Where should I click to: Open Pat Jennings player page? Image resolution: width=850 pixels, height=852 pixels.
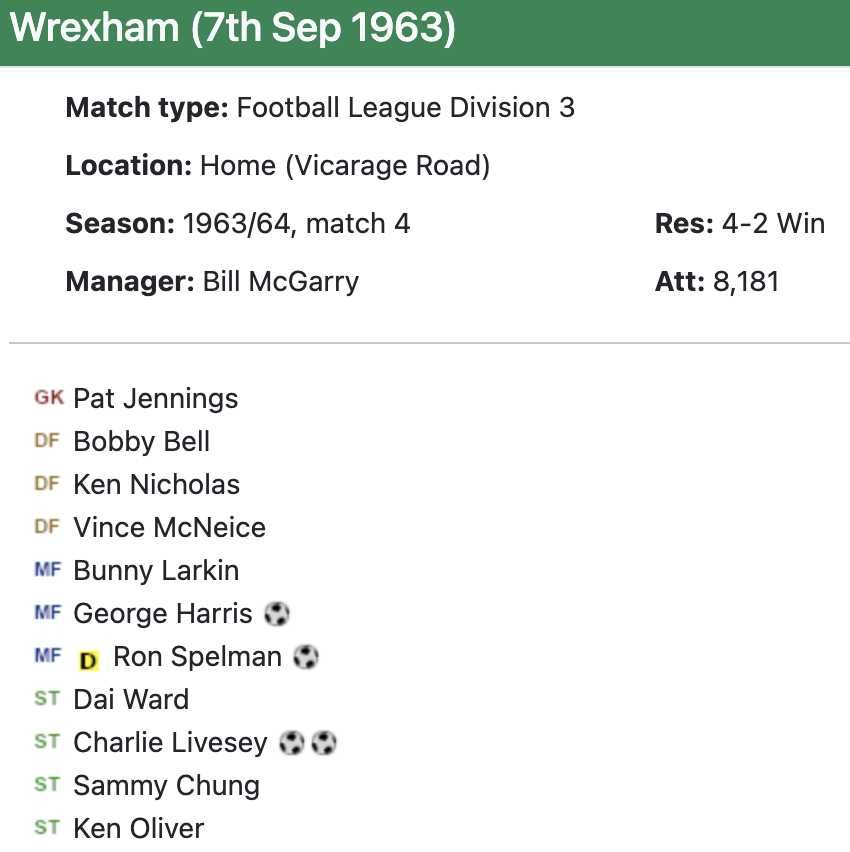tap(155, 399)
